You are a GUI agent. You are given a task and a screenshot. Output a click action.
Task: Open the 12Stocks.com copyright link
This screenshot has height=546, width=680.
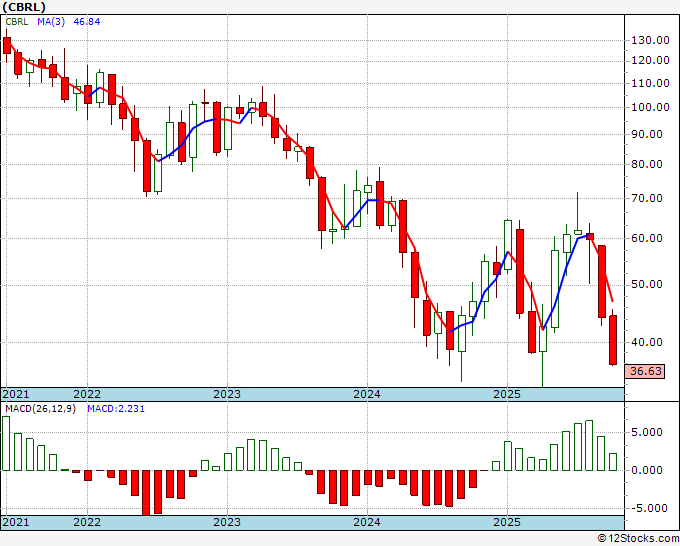638,539
